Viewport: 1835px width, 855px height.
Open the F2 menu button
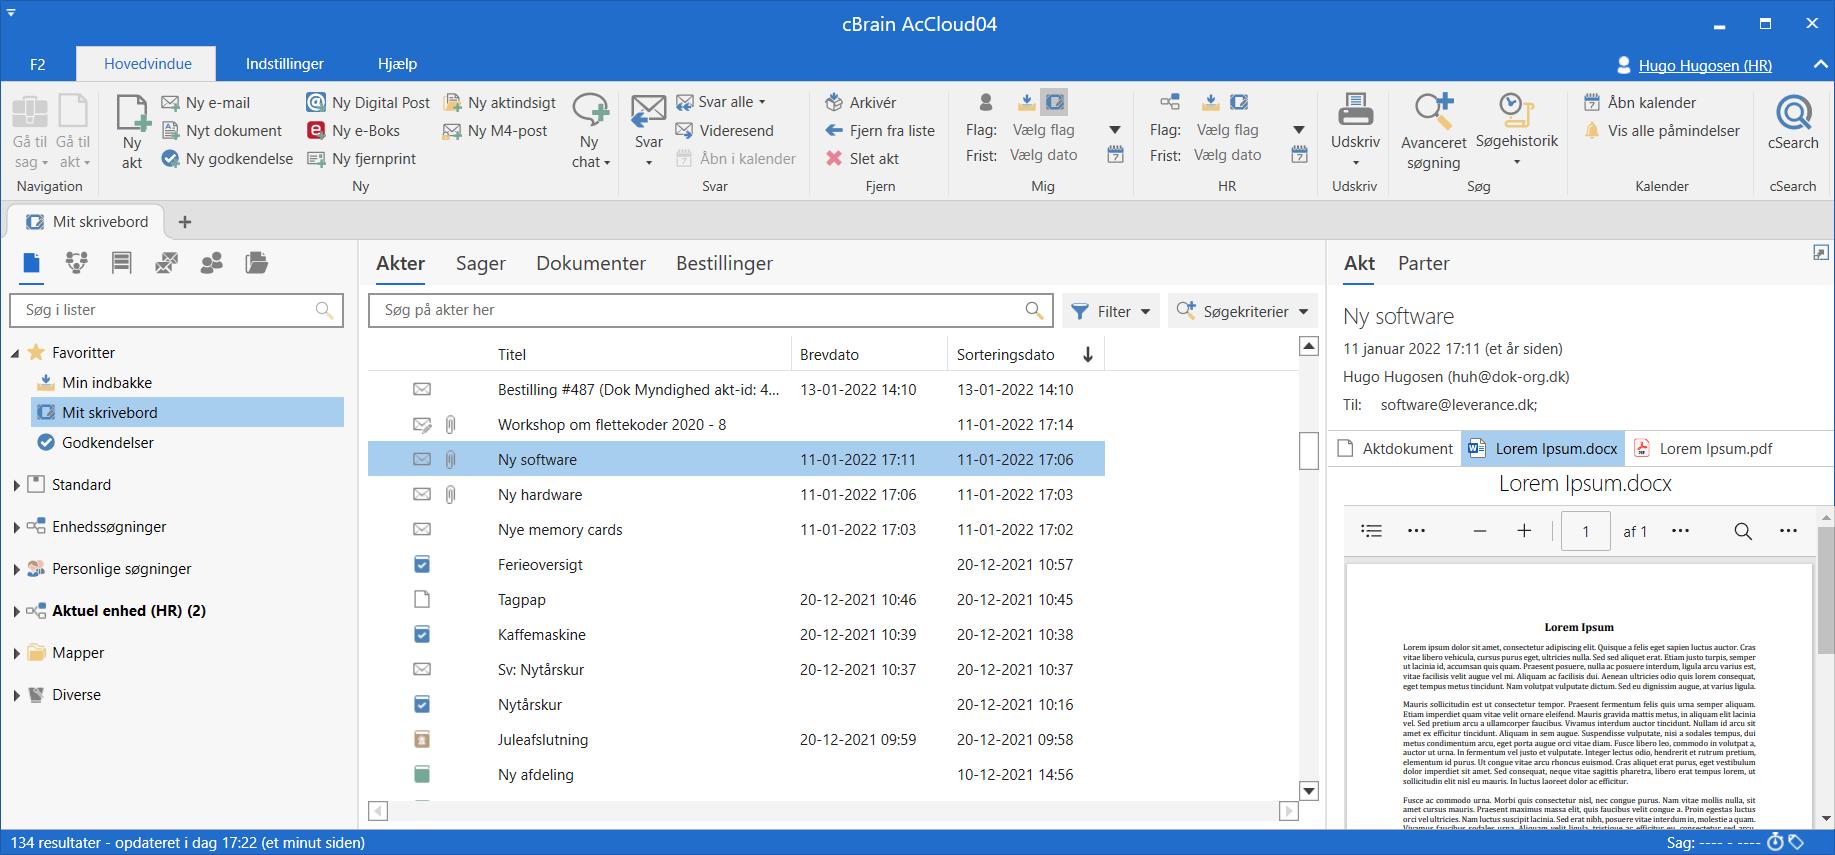[37, 64]
